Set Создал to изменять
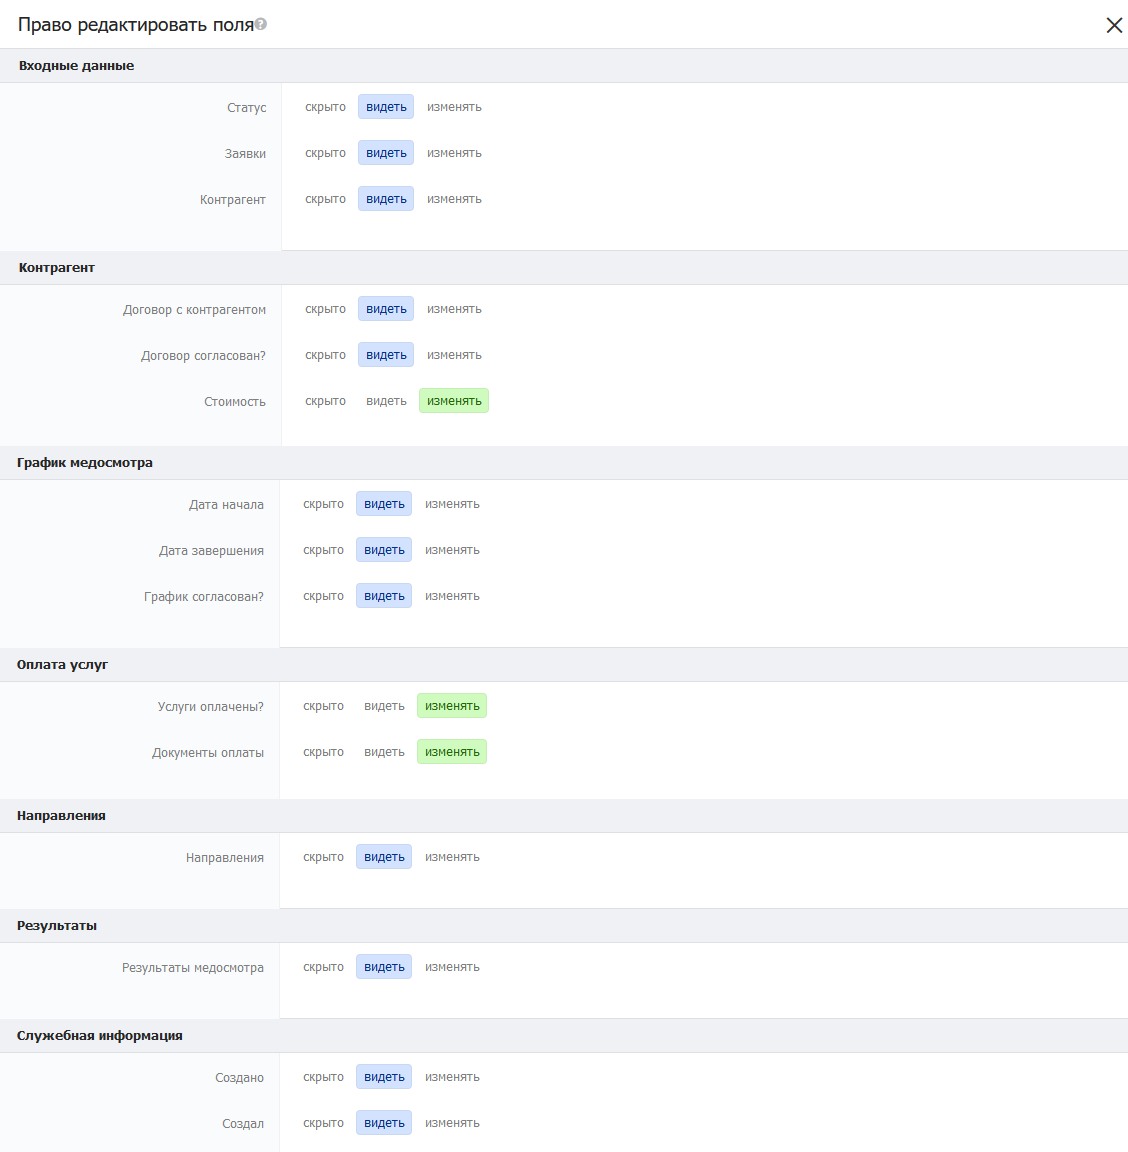1128x1152 pixels. (452, 1123)
